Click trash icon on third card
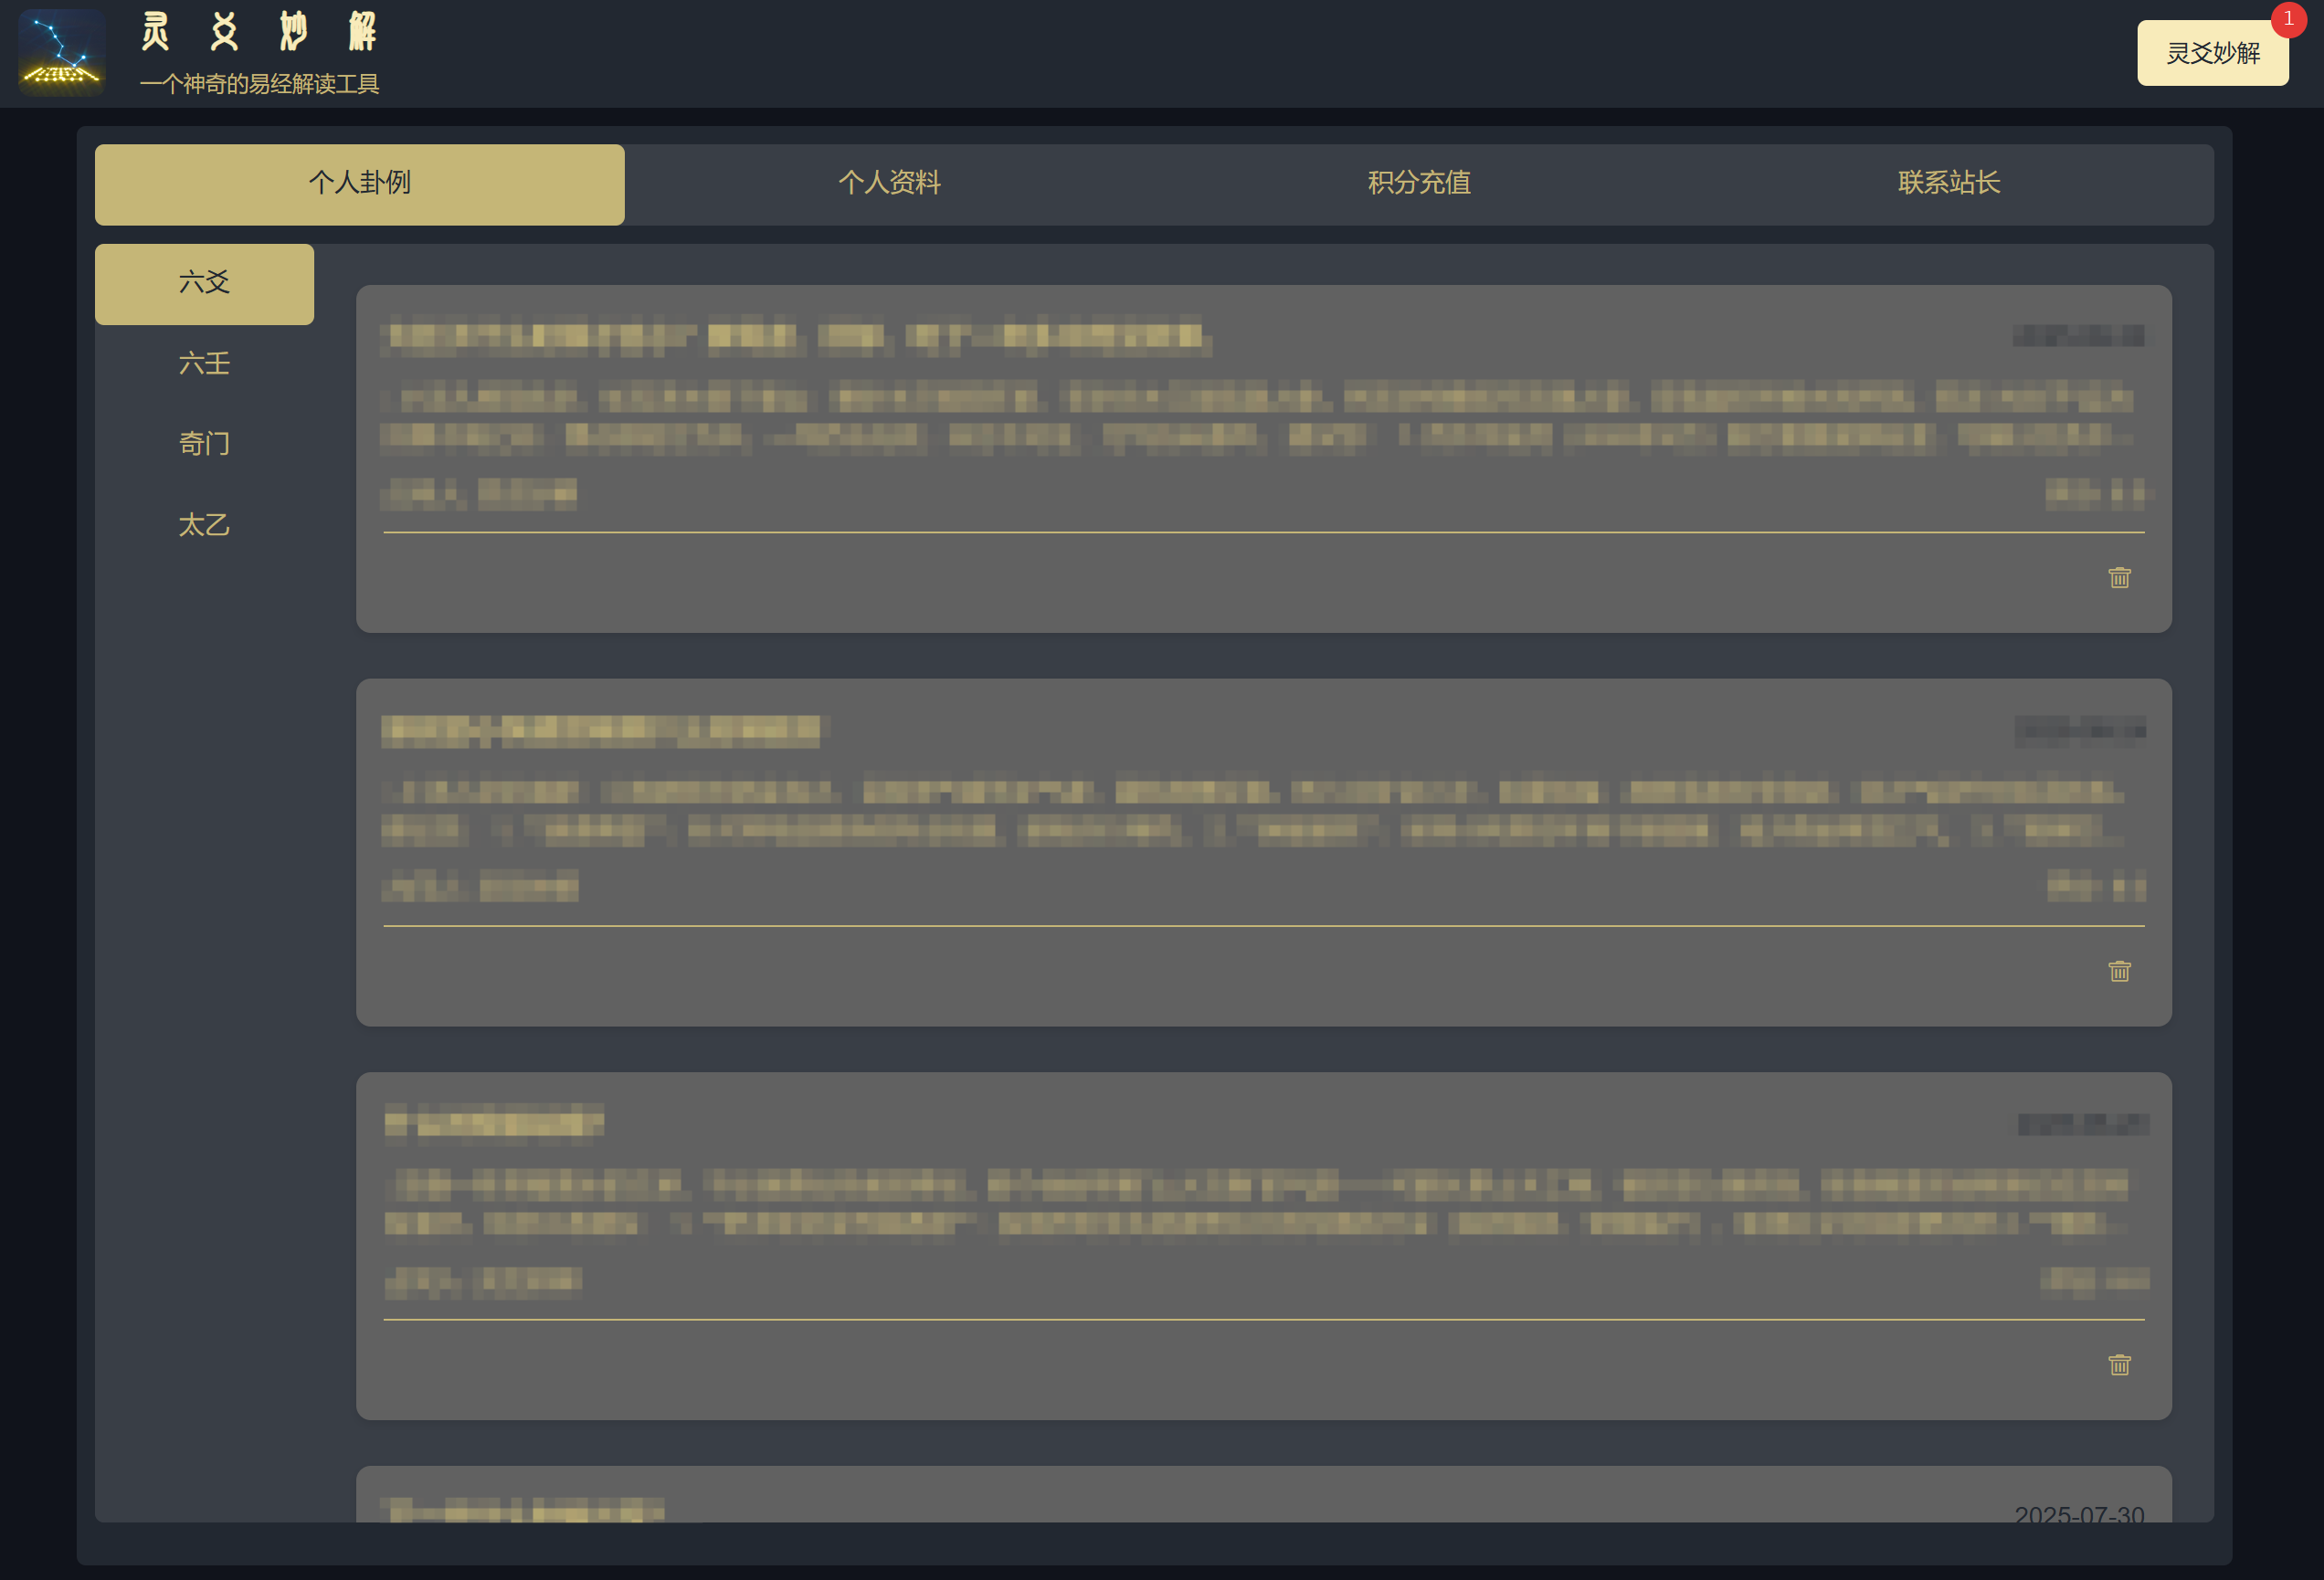2324x1580 pixels. click(2119, 1366)
